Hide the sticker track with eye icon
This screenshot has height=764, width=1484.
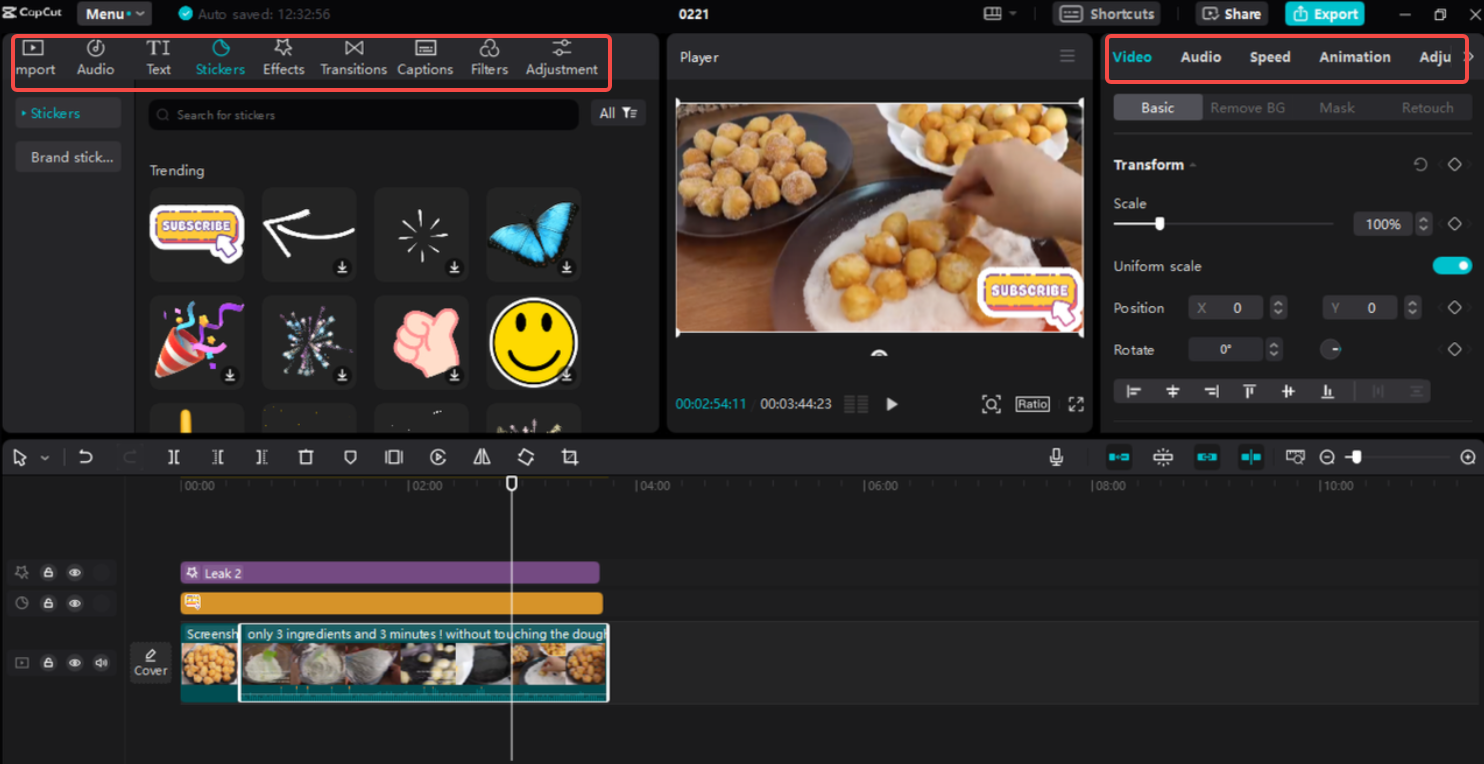[x=75, y=603]
